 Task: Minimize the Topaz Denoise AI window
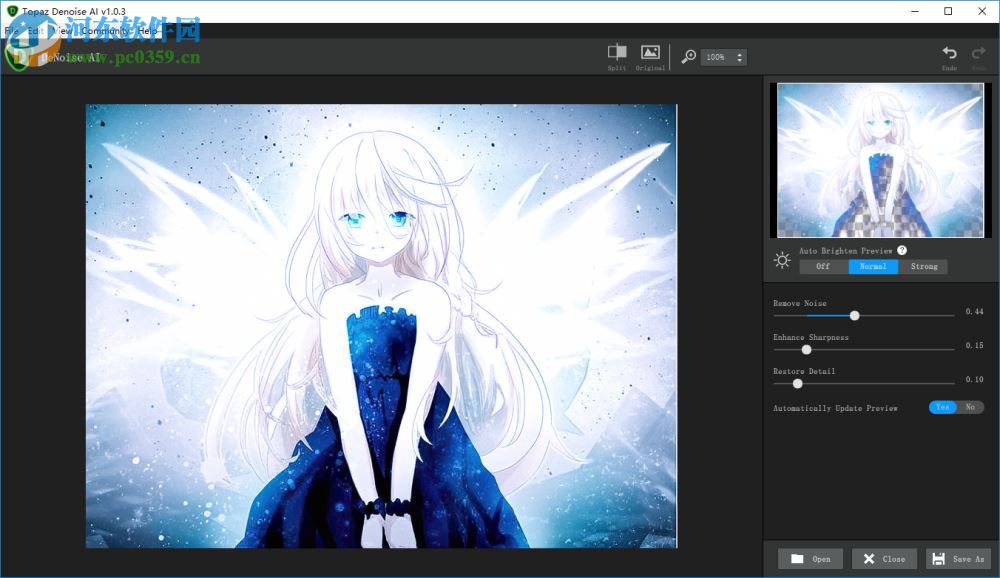(915, 11)
